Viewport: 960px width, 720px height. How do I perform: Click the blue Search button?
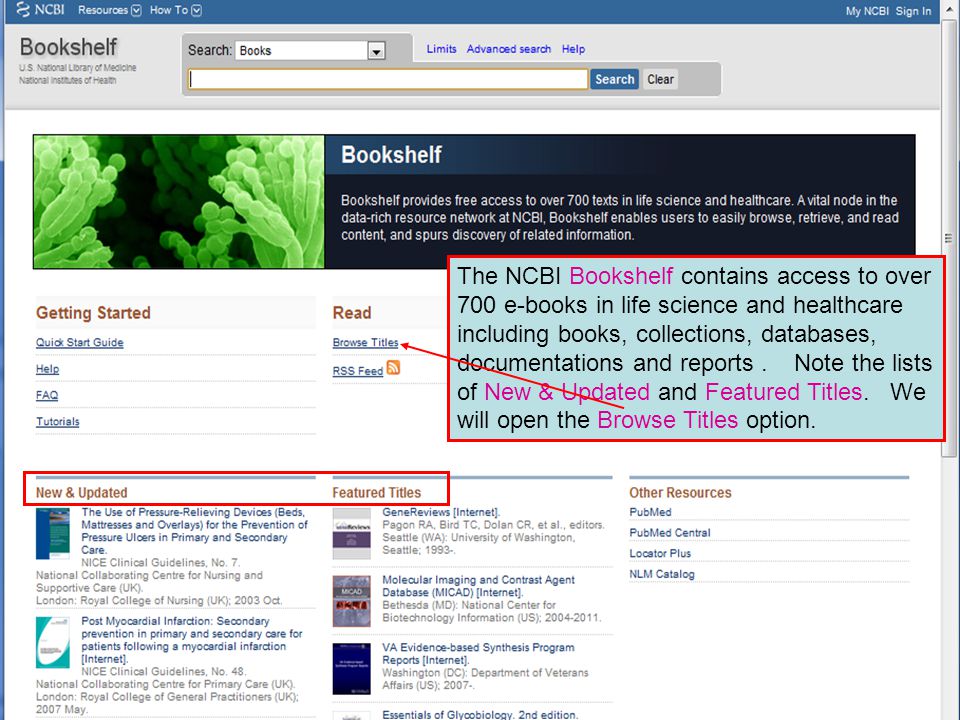click(x=615, y=80)
